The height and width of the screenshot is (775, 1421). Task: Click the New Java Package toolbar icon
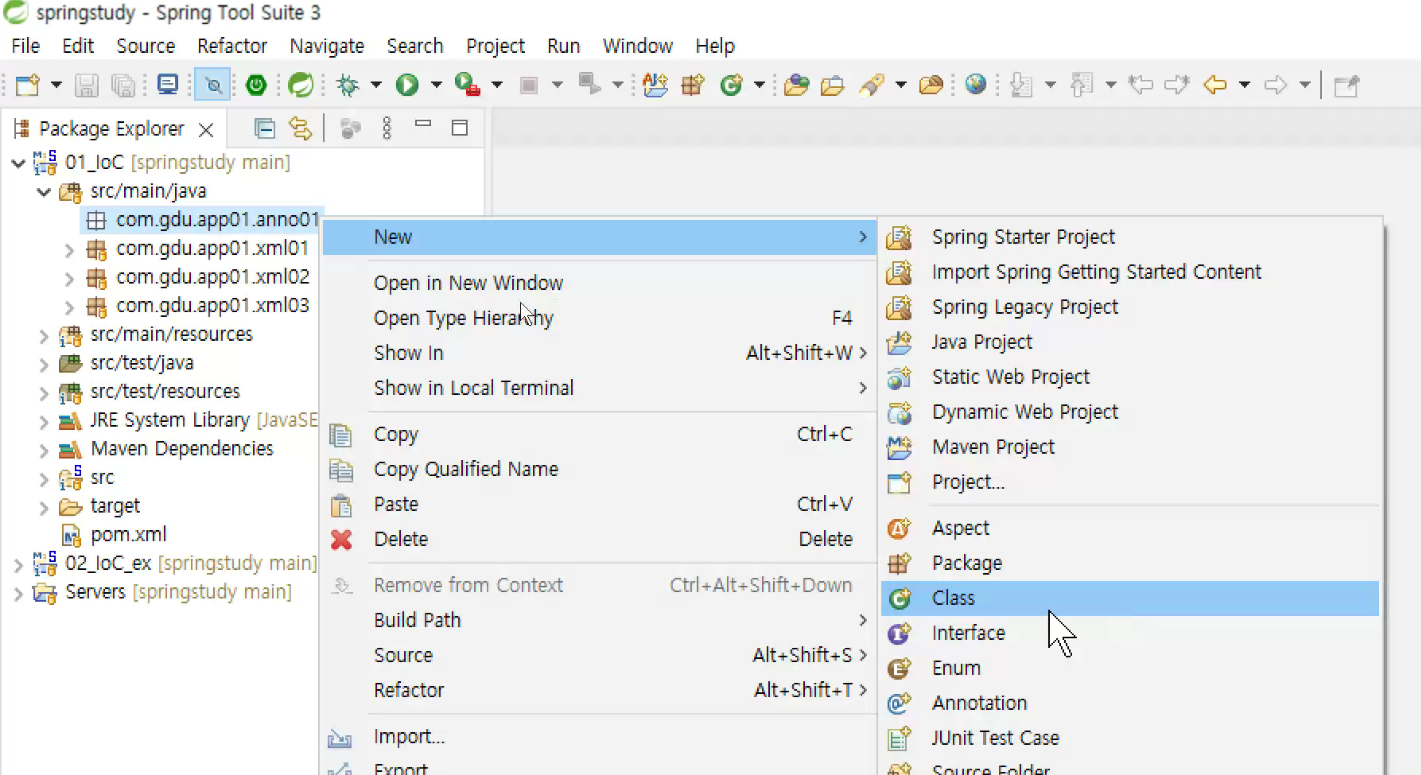[x=693, y=85]
